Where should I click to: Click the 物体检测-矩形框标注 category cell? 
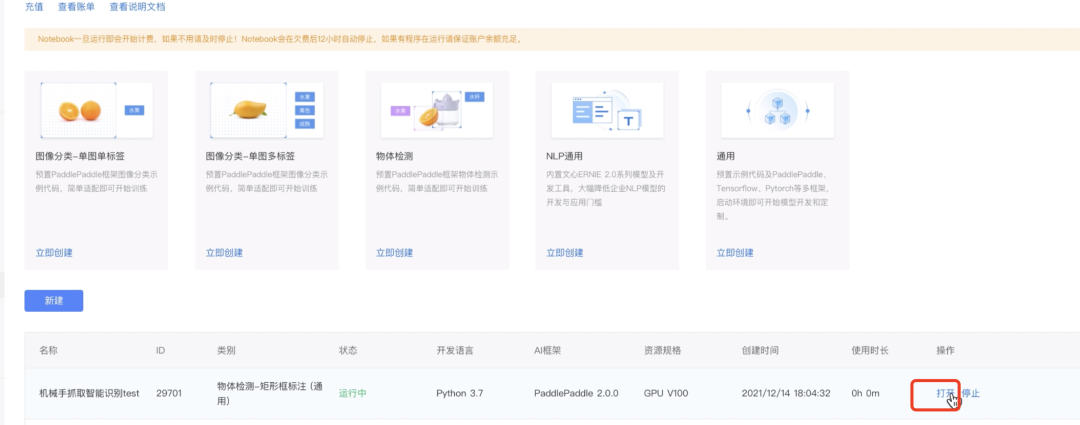(x=269, y=393)
